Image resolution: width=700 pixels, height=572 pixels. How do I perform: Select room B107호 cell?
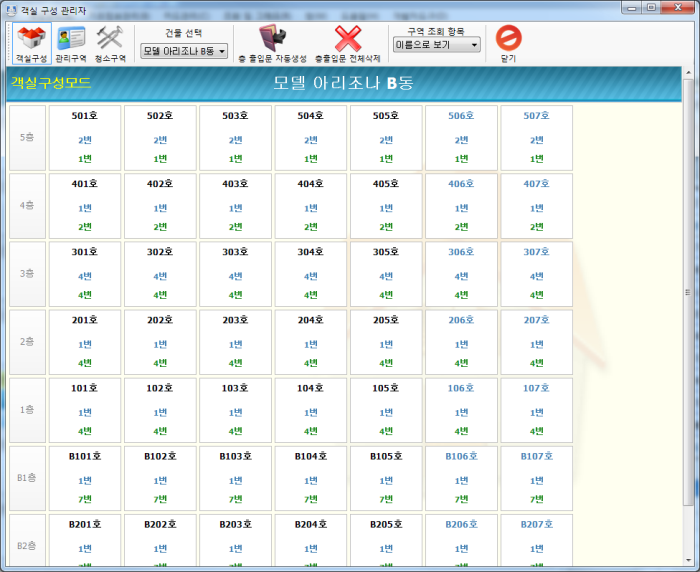point(537,478)
